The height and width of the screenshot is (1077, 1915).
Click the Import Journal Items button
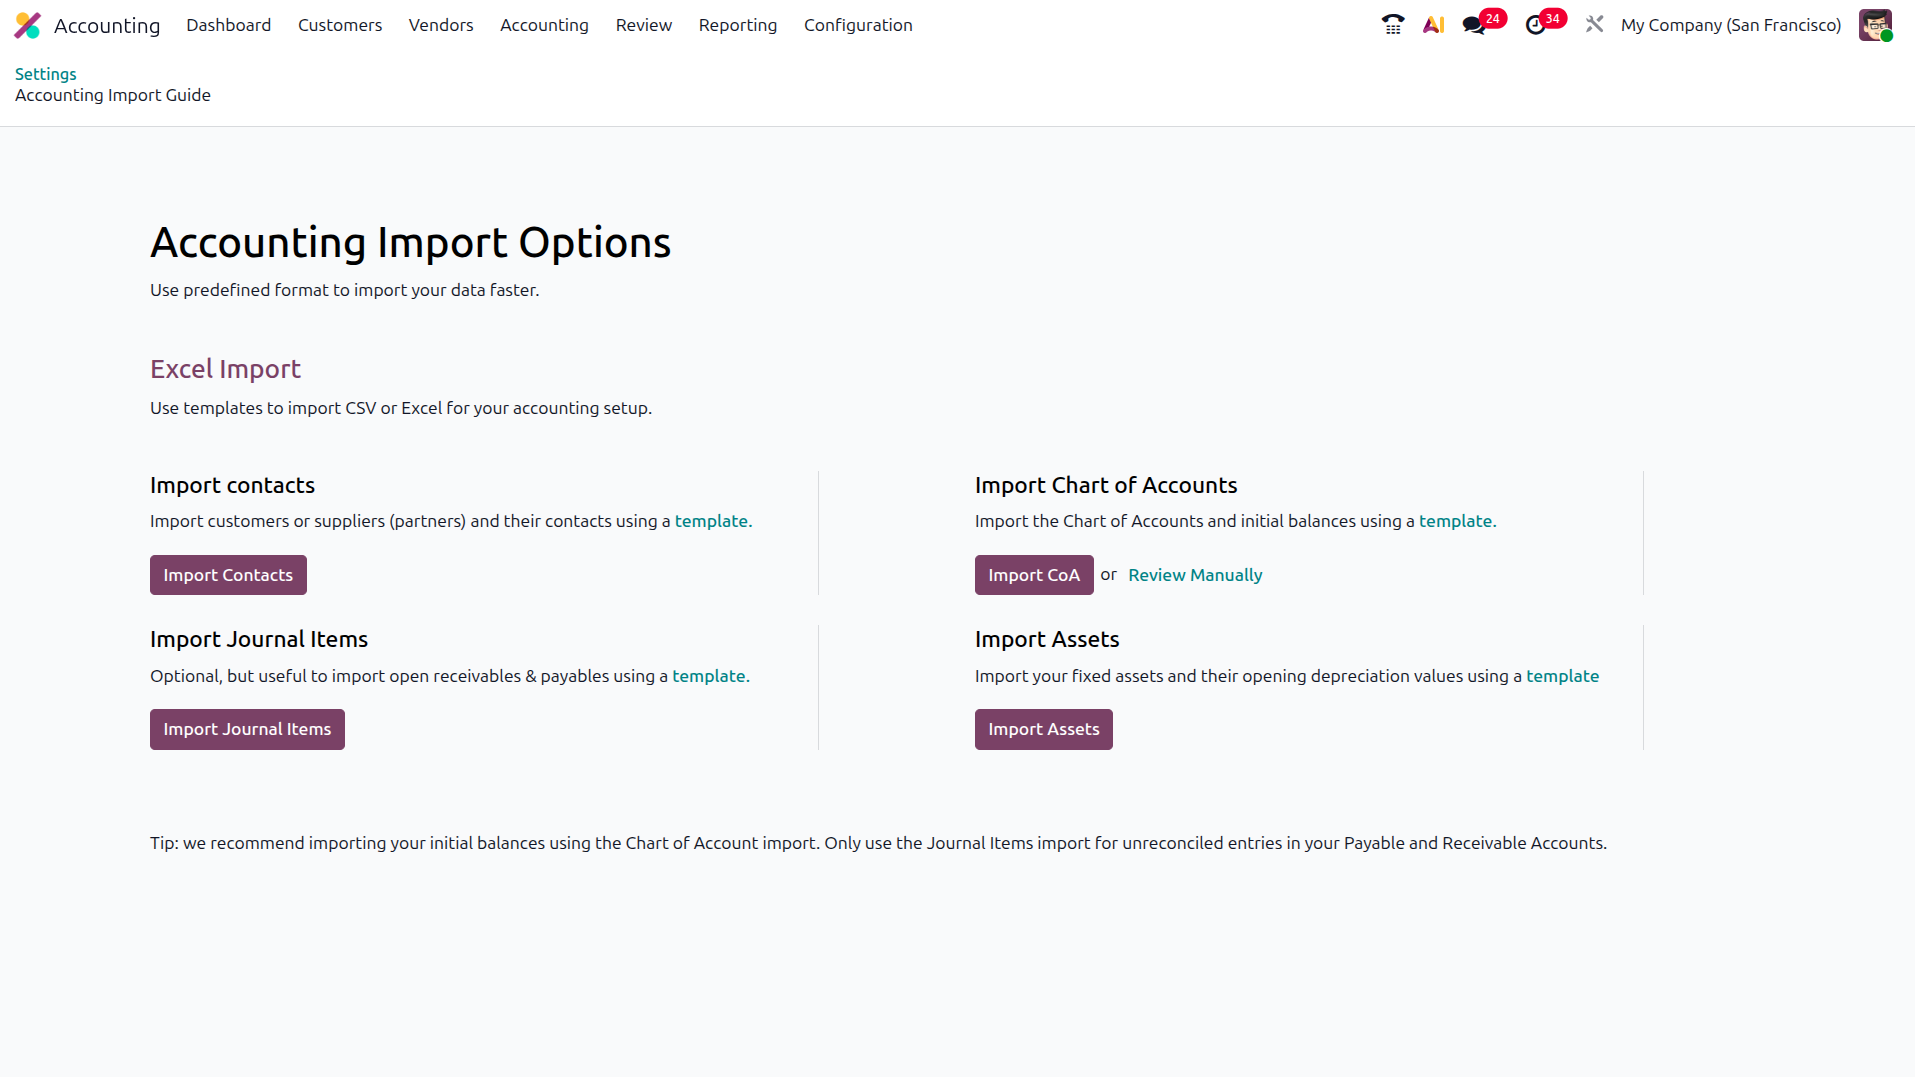(247, 729)
